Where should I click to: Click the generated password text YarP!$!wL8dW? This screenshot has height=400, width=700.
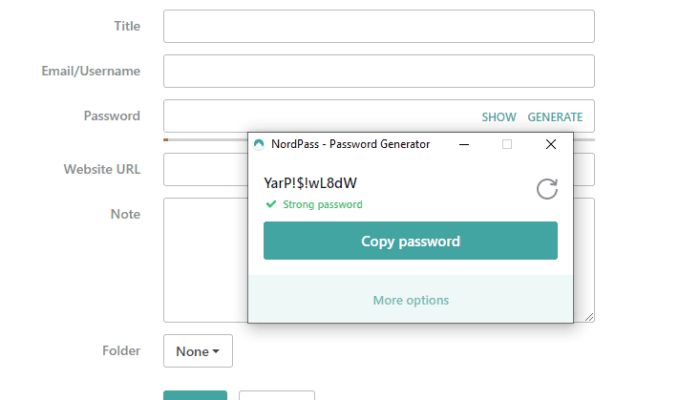point(310,183)
